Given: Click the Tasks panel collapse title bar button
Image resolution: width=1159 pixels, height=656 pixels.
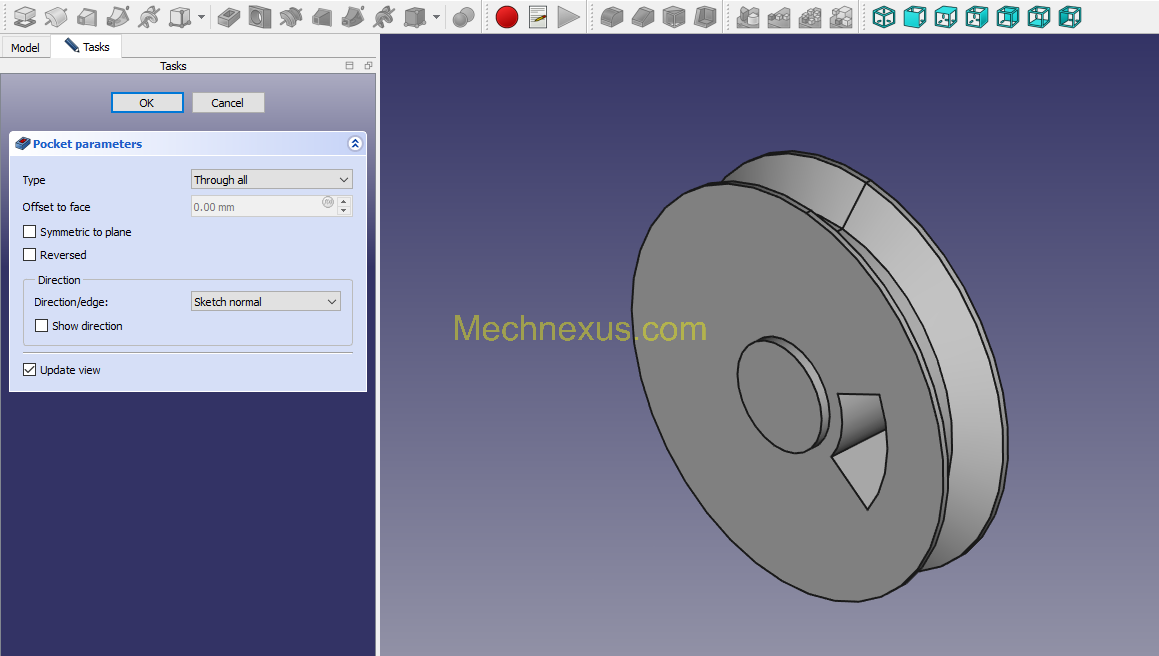Looking at the screenshot, I should coord(350,65).
